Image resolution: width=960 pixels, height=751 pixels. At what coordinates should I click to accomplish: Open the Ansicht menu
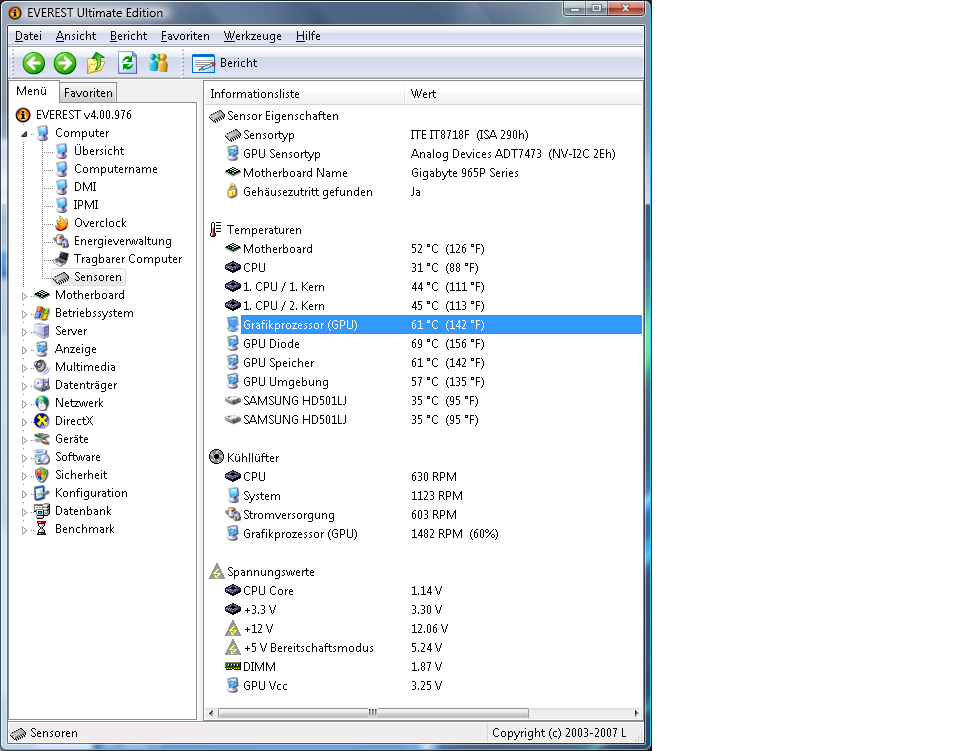(x=76, y=36)
